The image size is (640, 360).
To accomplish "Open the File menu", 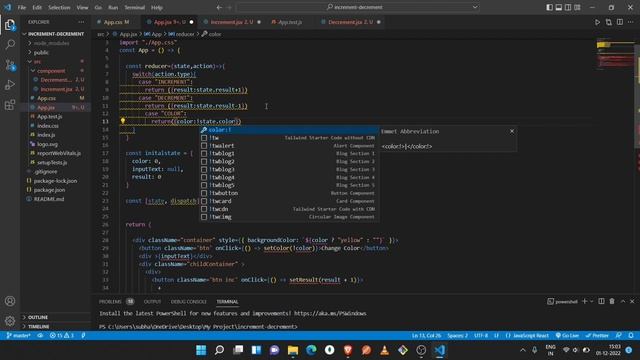I will point(22,7).
